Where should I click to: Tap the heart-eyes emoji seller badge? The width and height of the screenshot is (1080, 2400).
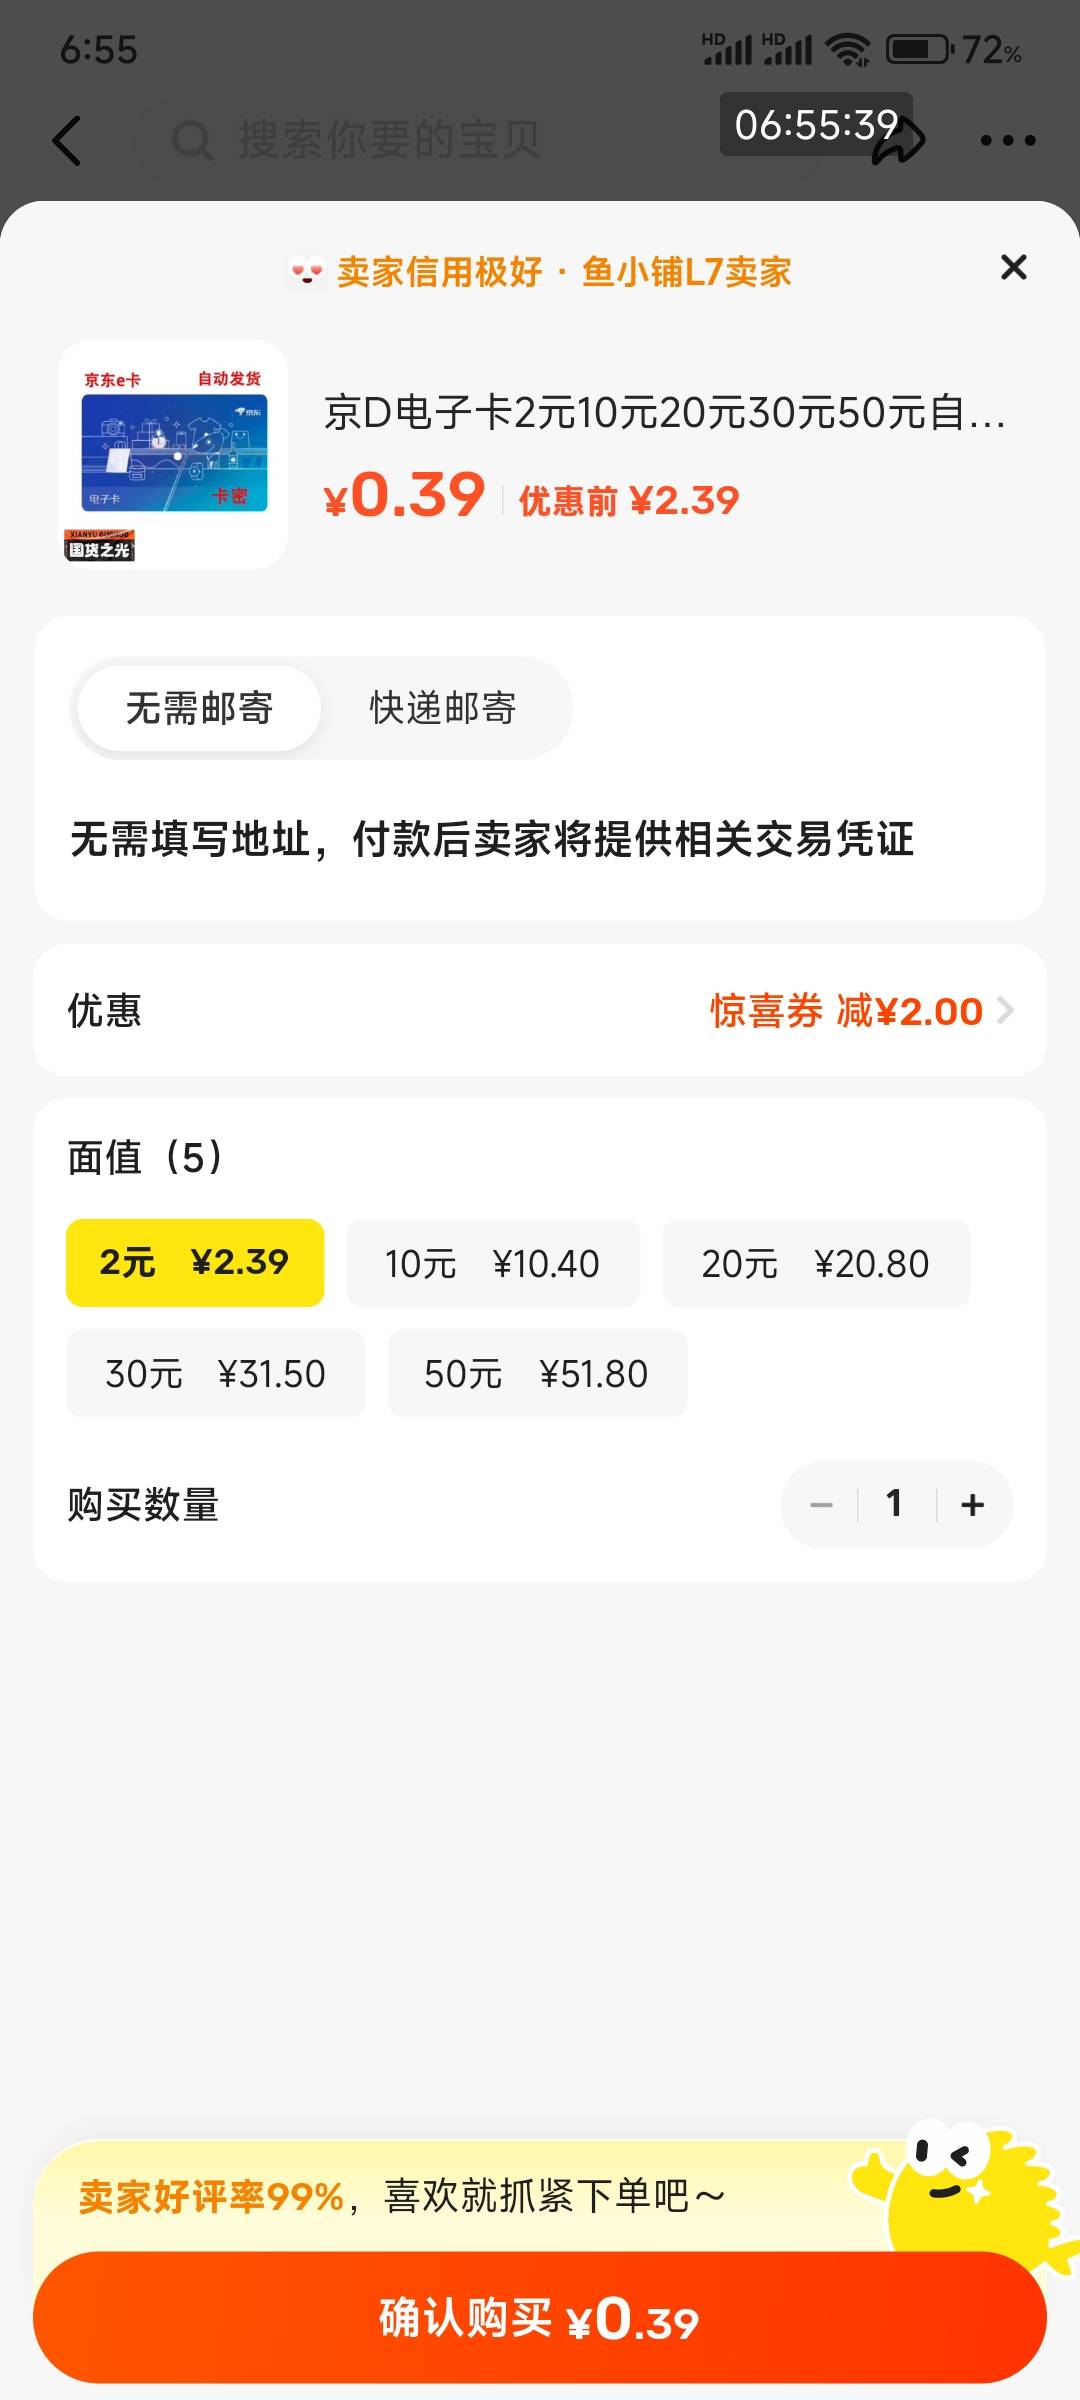coord(307,271)
